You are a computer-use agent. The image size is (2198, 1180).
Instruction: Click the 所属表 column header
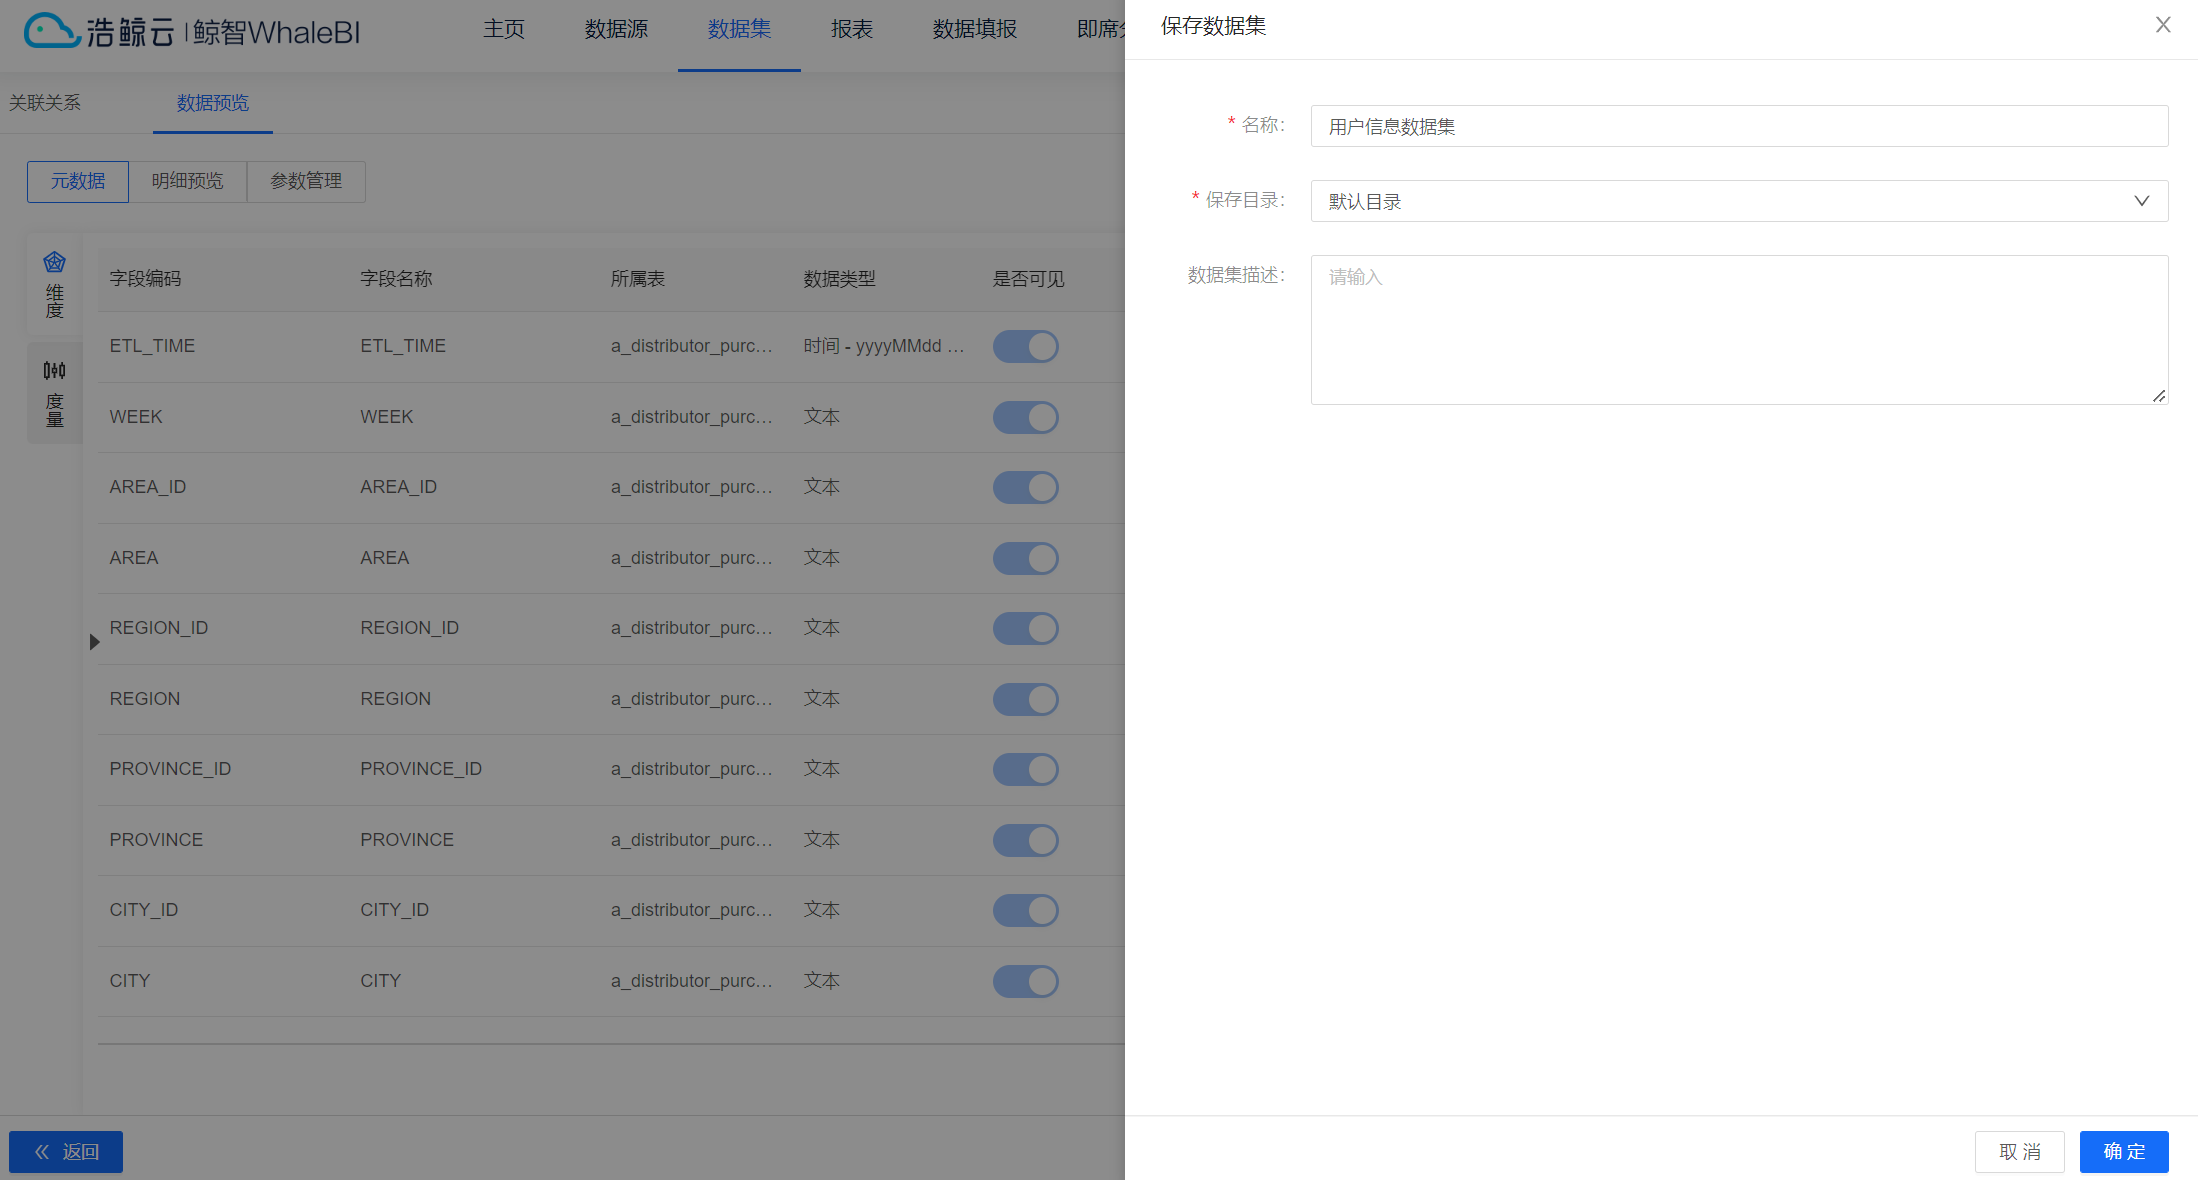point(638,279)
